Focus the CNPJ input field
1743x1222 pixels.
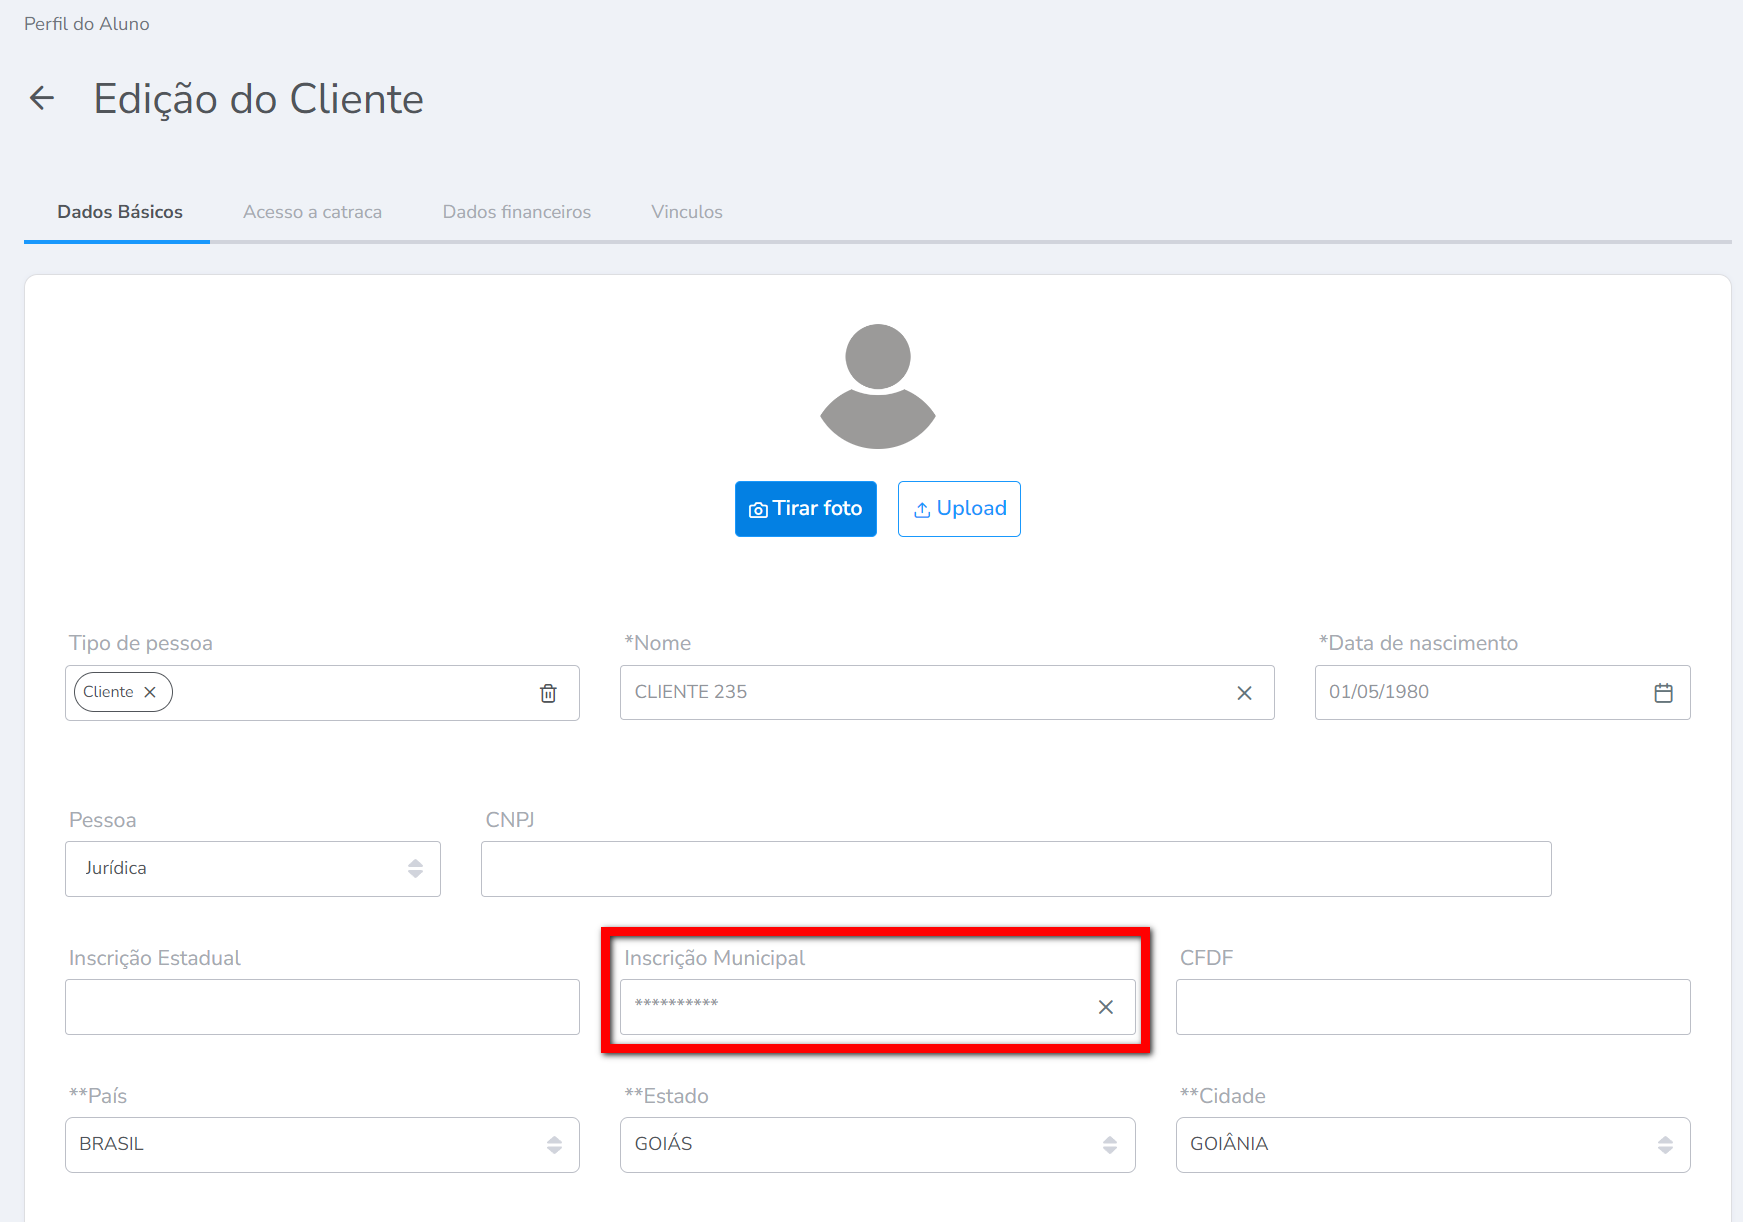click(x=1015, y=869)
